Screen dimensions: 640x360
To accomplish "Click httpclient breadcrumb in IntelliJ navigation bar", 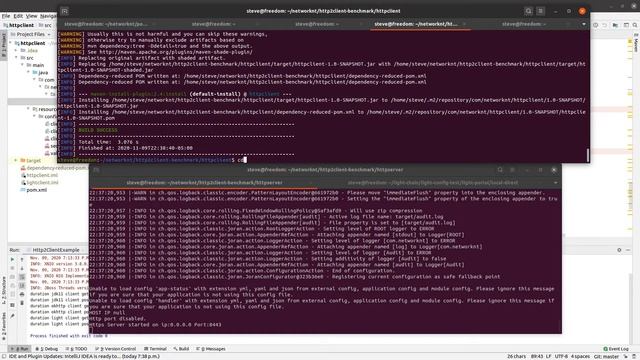I will click(19, 25).
